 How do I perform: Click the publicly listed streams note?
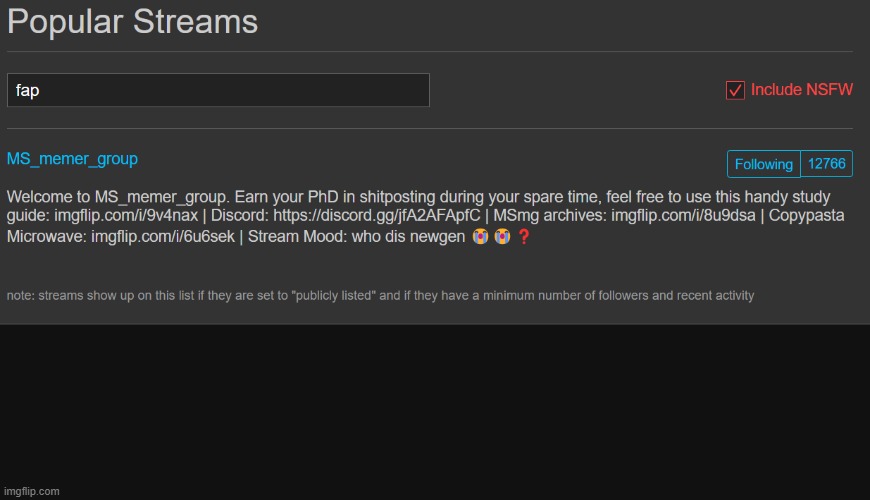point(380,295)
